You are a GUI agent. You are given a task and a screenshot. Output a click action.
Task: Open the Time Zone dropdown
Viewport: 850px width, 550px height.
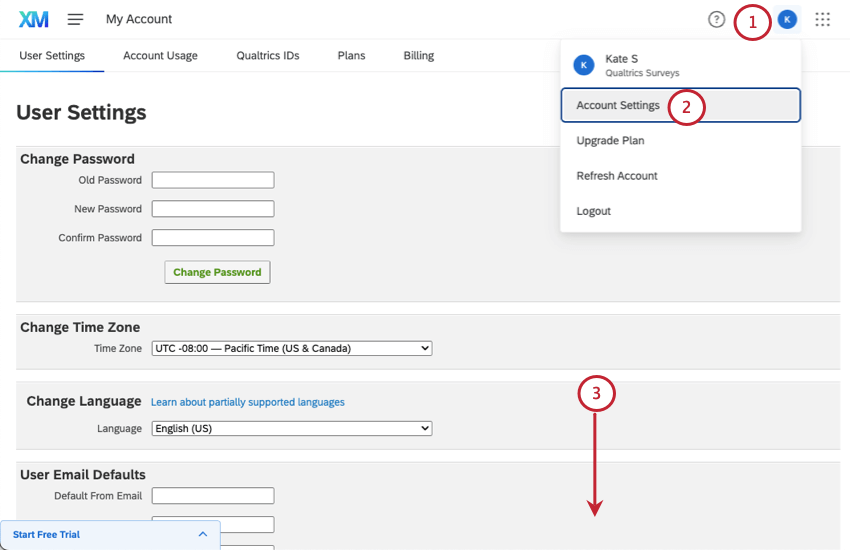click(292, 348)
